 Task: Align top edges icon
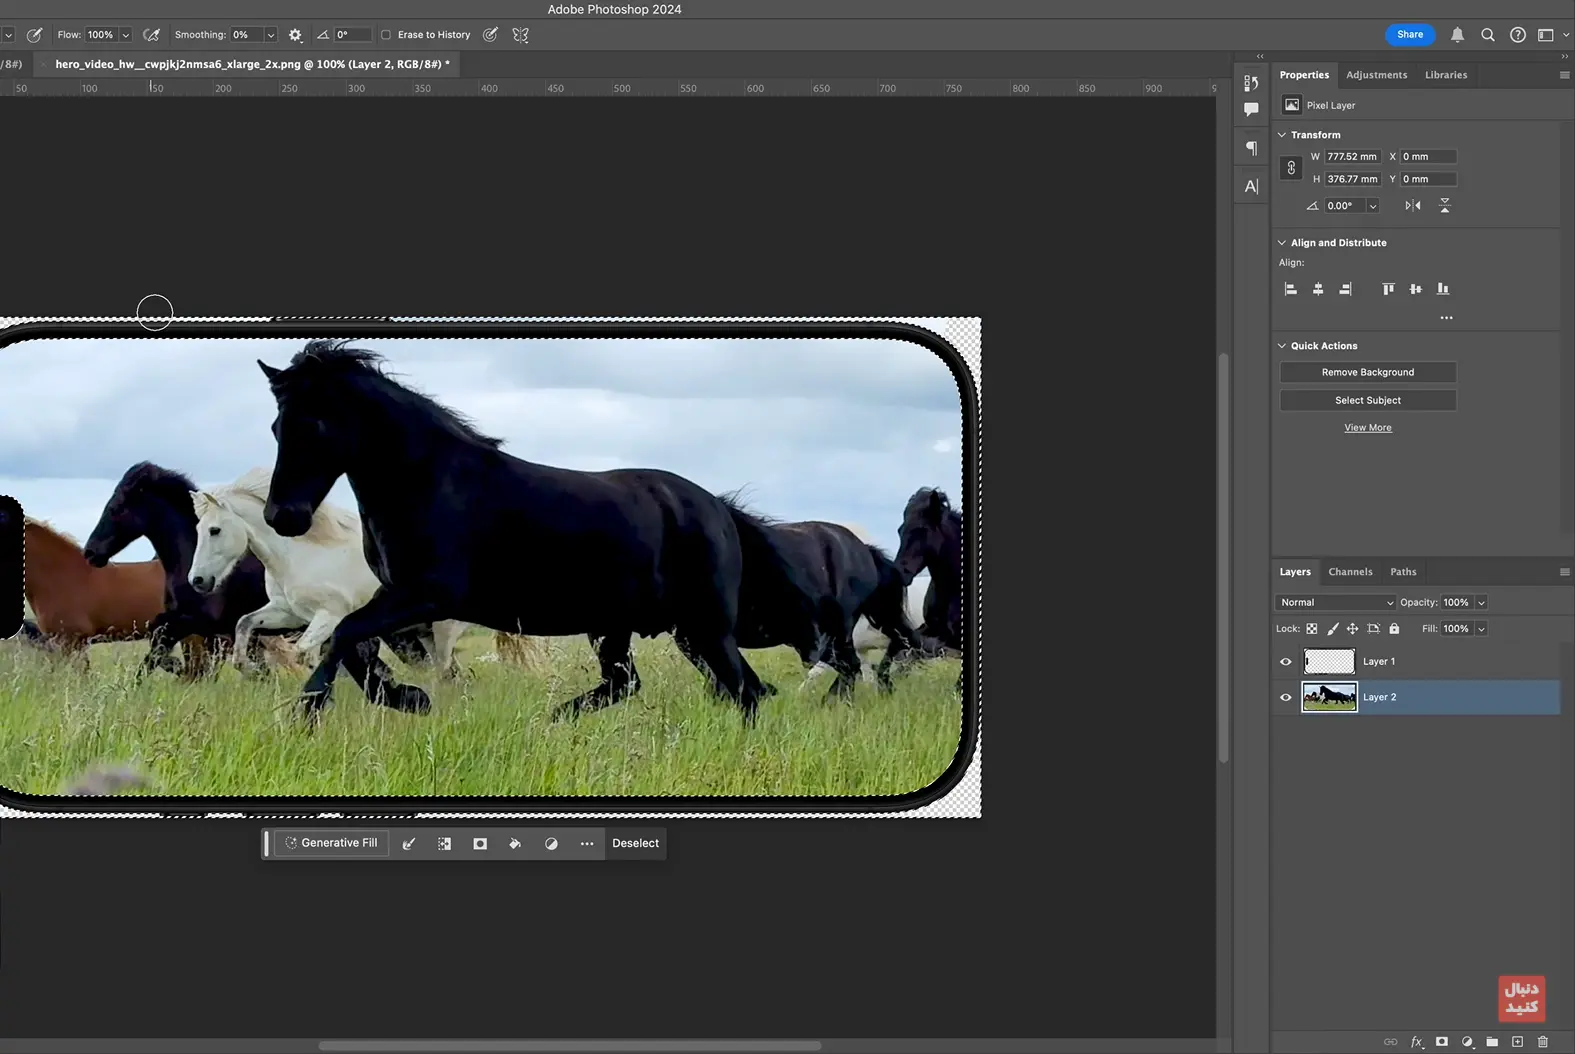pos(1388,289)
